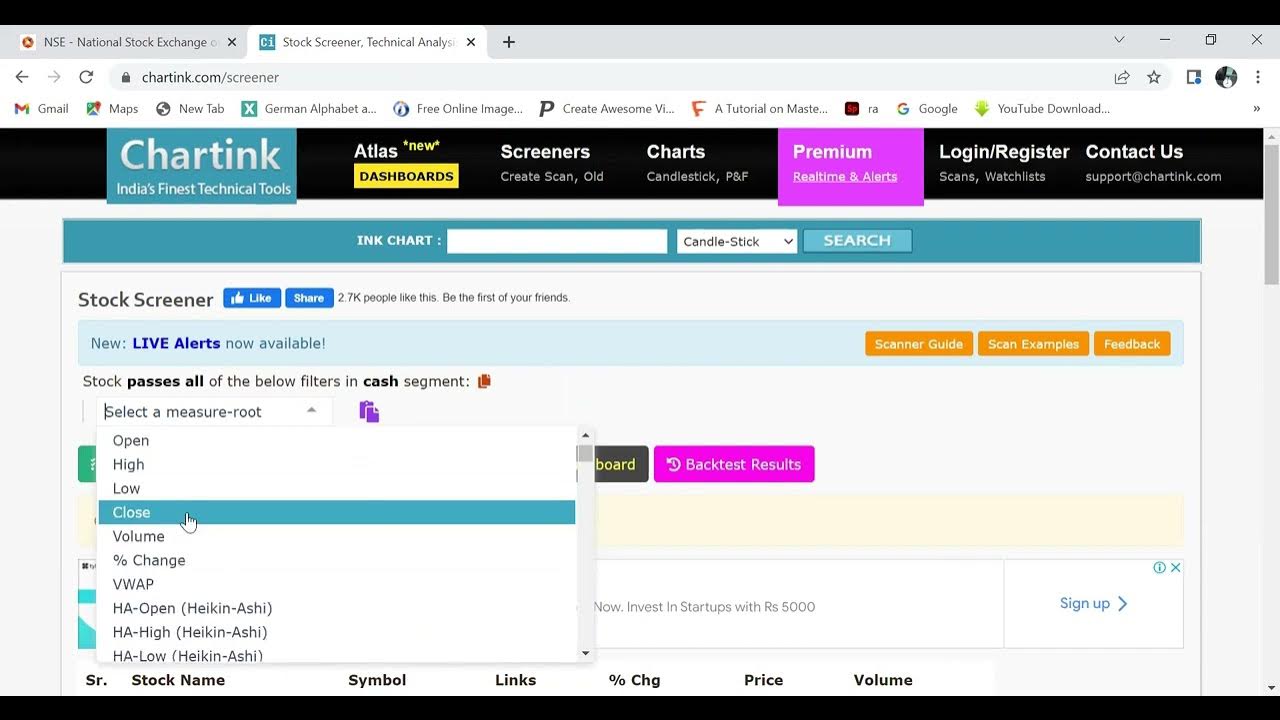This screenshot has width=1280, height=720.
Task: Click the Facebook Share button
Action: click(x=309, y=298)
